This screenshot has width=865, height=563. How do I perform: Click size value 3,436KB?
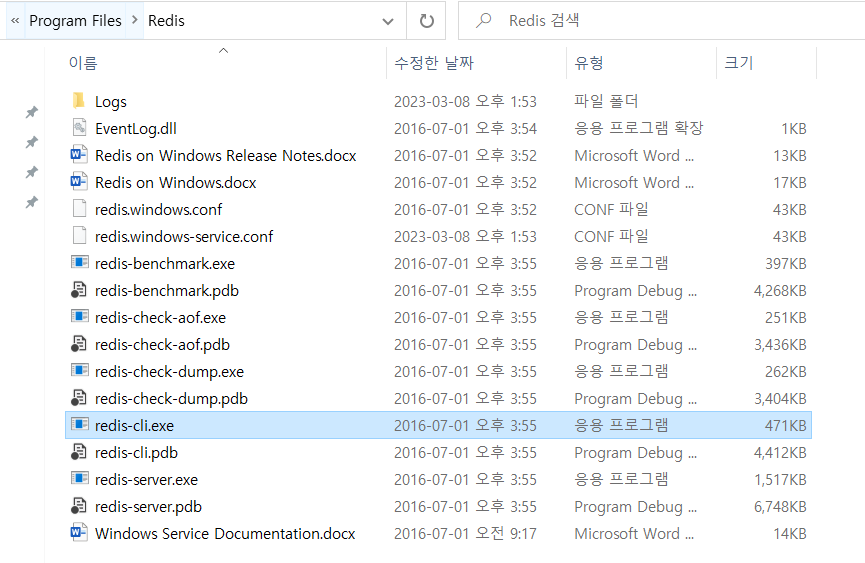point(780,345)
